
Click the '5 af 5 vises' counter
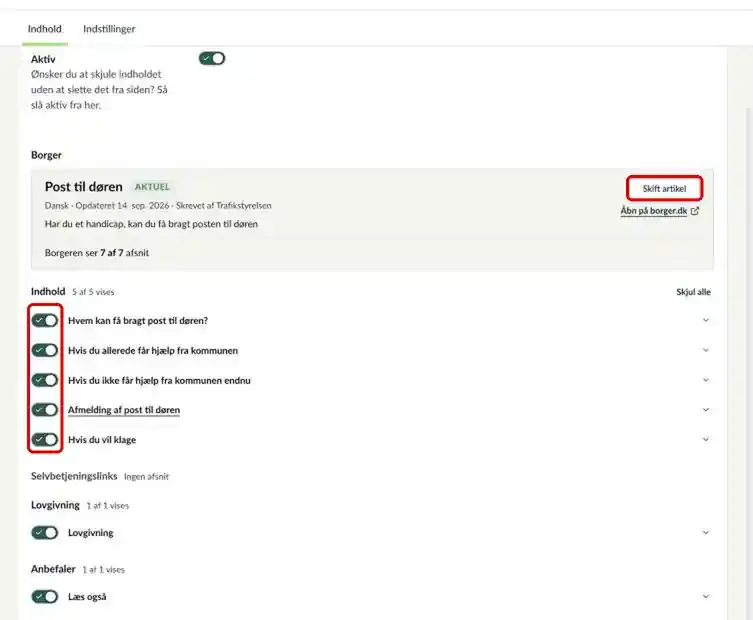[93, 292]
